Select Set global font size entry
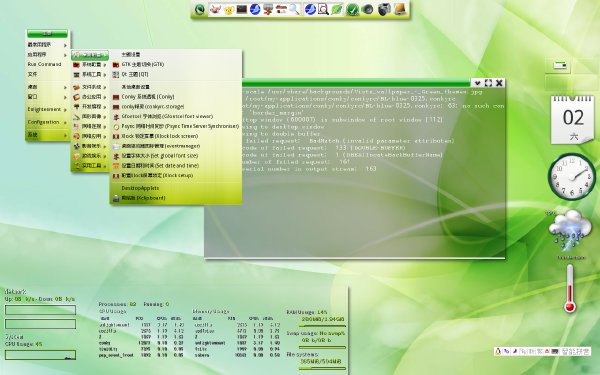The height and width of the screenshot is (375, 600). tap(176, 156)
